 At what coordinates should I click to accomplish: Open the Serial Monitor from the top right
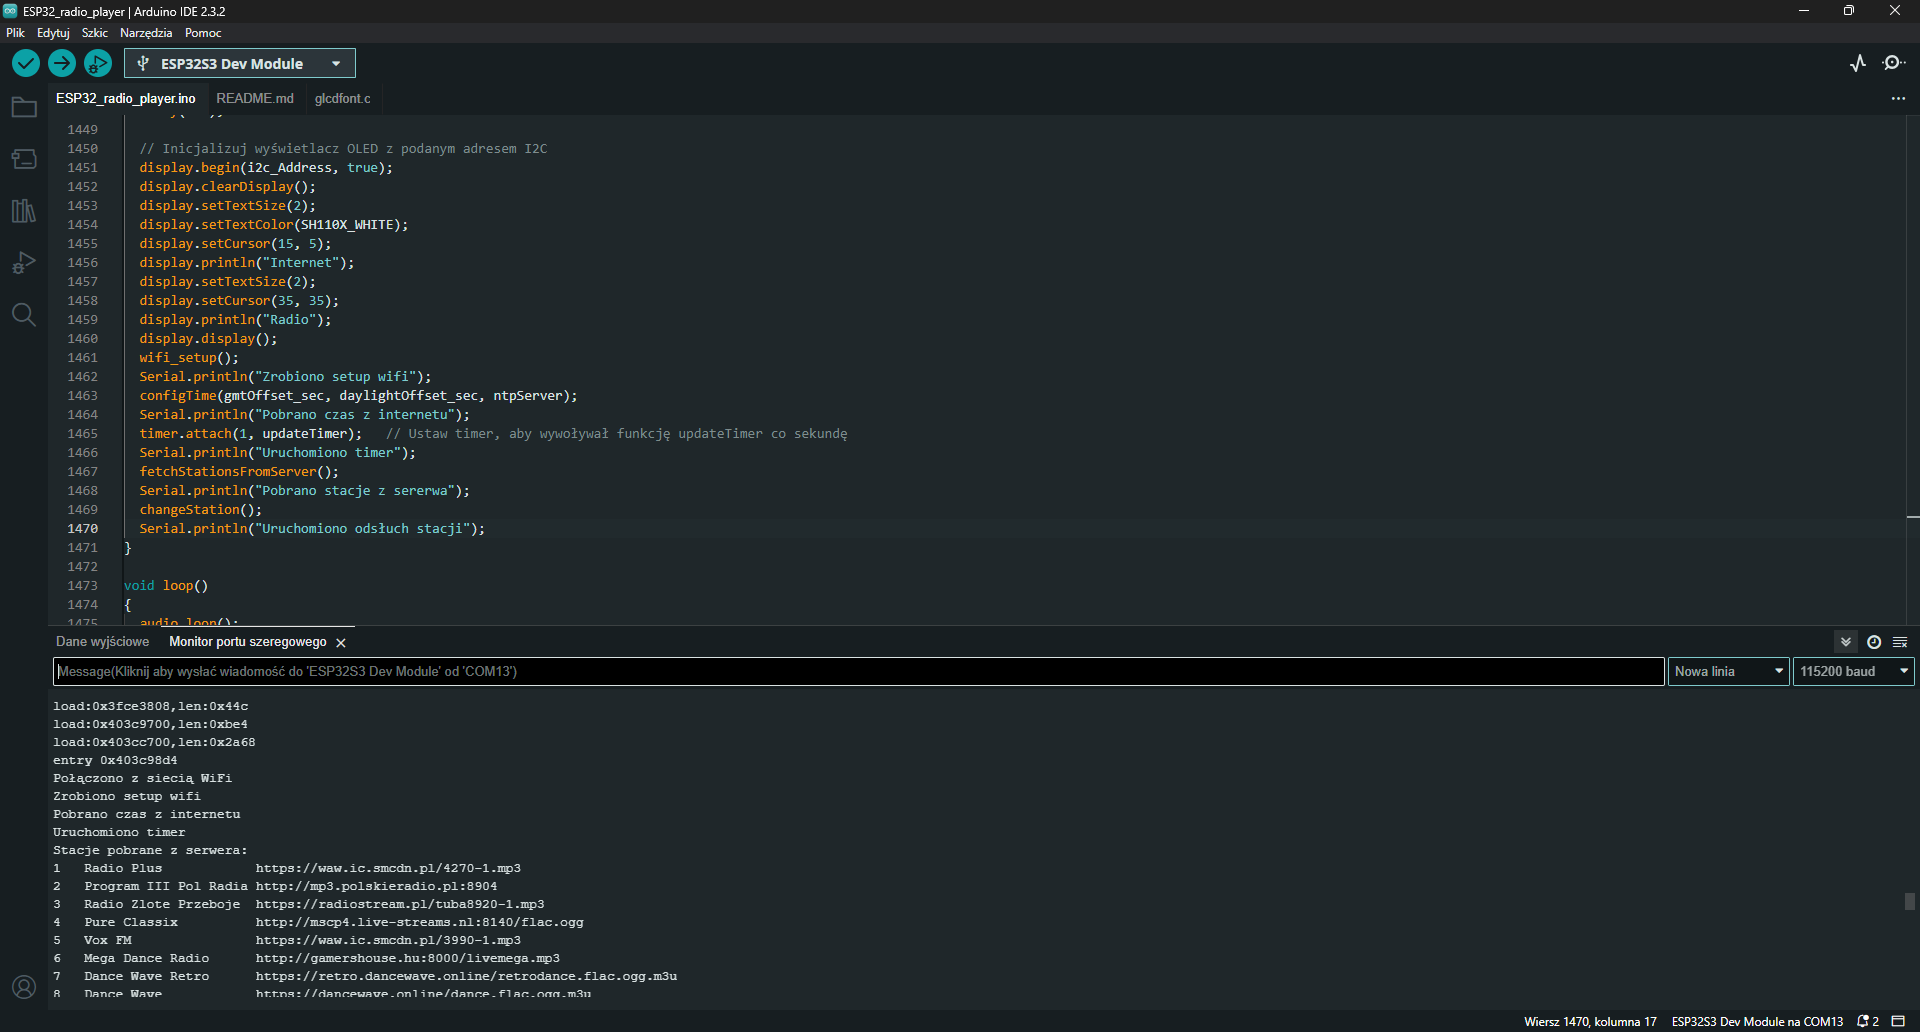1895,63
